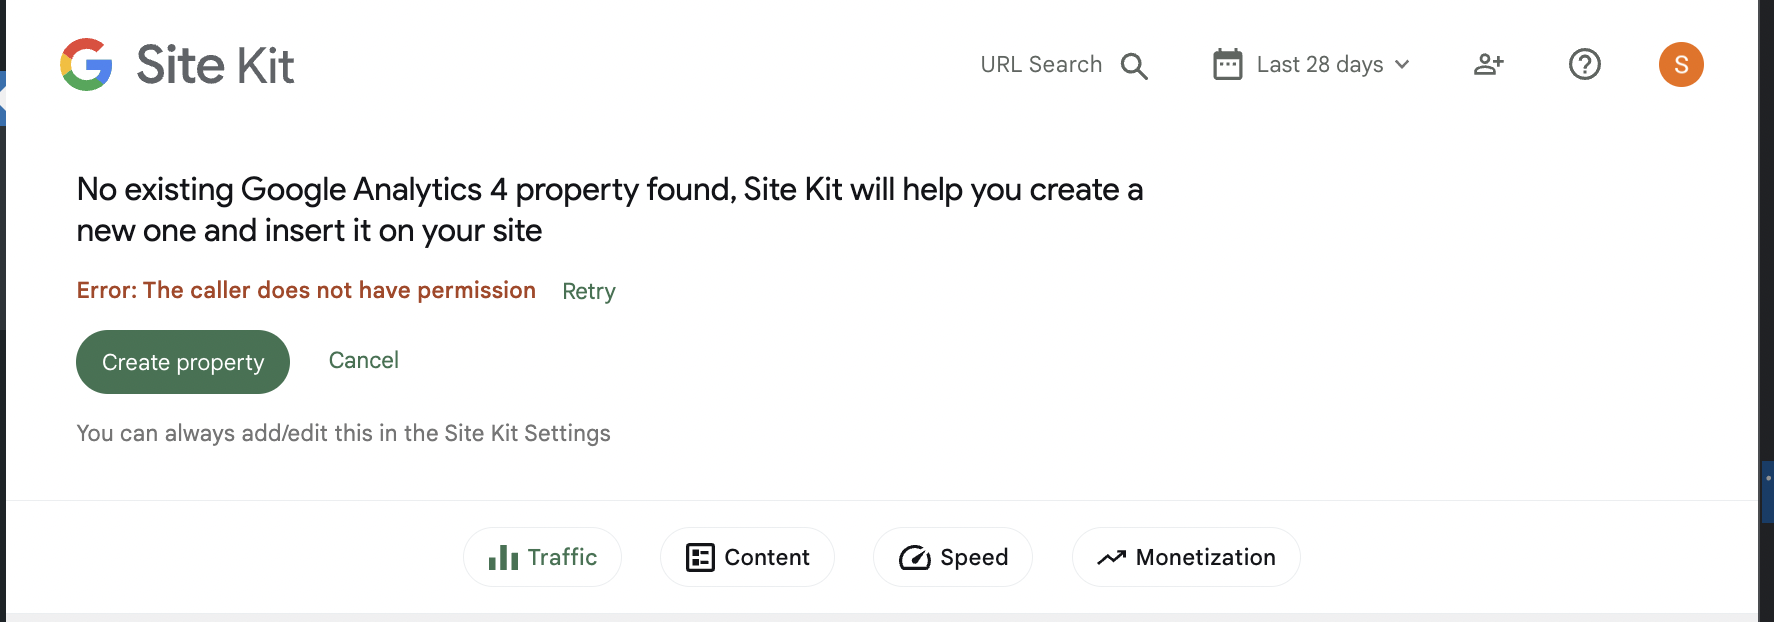Click the Cancel link

pyautogui.click(x=364, y=360)
